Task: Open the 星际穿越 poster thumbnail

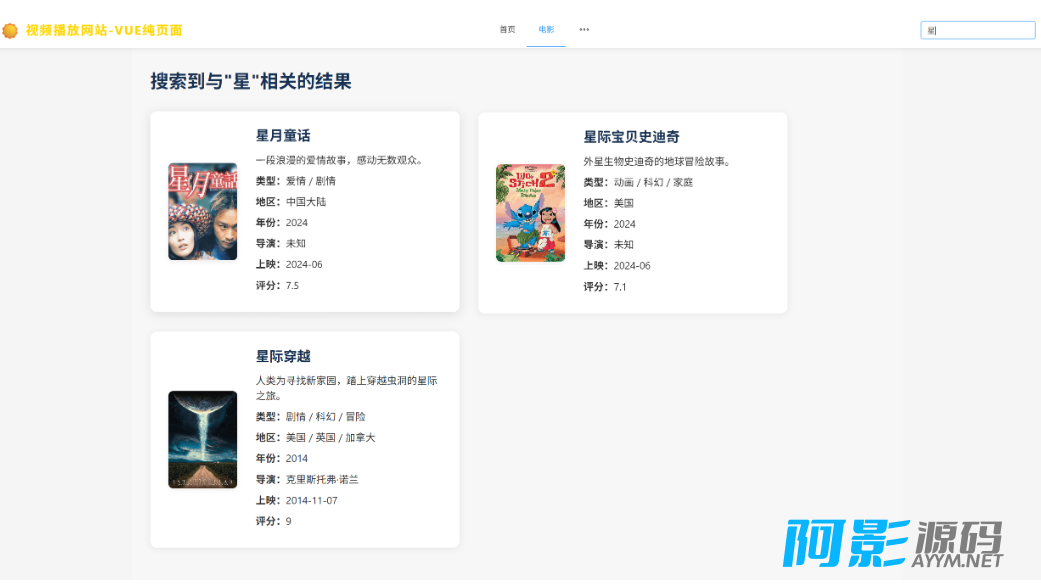Action: [x=202, y=440]
